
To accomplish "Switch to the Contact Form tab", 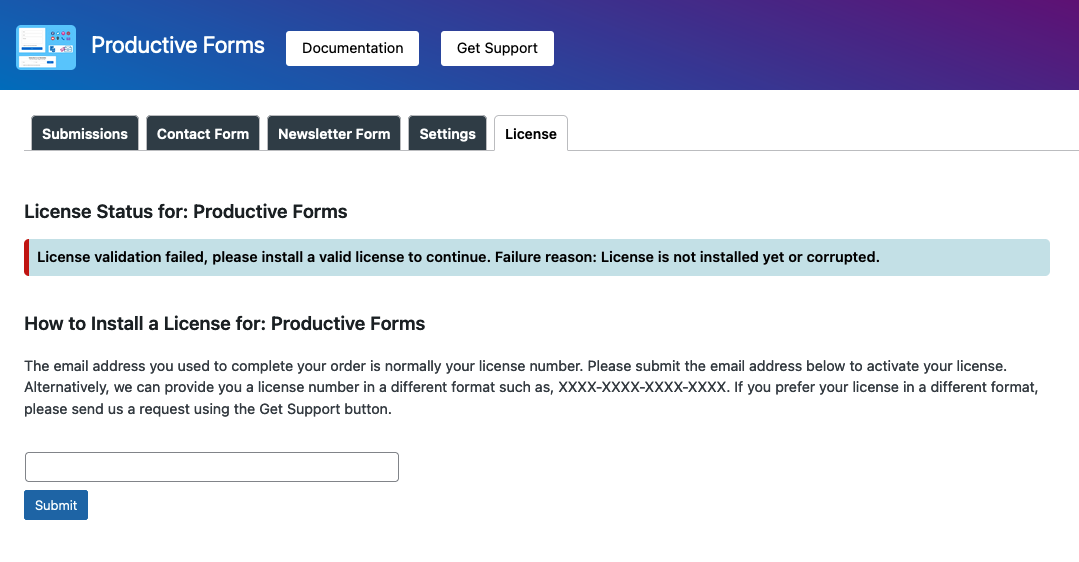I will [203, 133].
